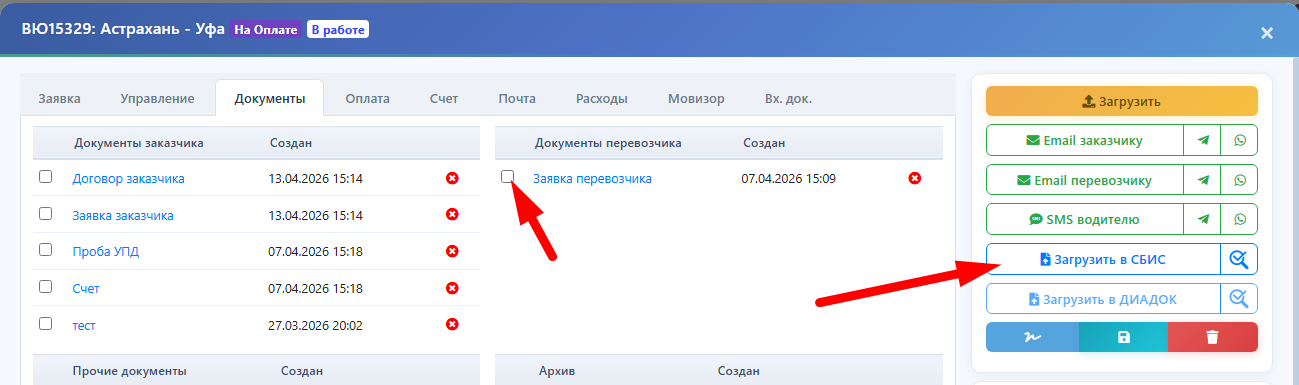Open the Счет document link
1299x385 pixels.
point(86,288)
